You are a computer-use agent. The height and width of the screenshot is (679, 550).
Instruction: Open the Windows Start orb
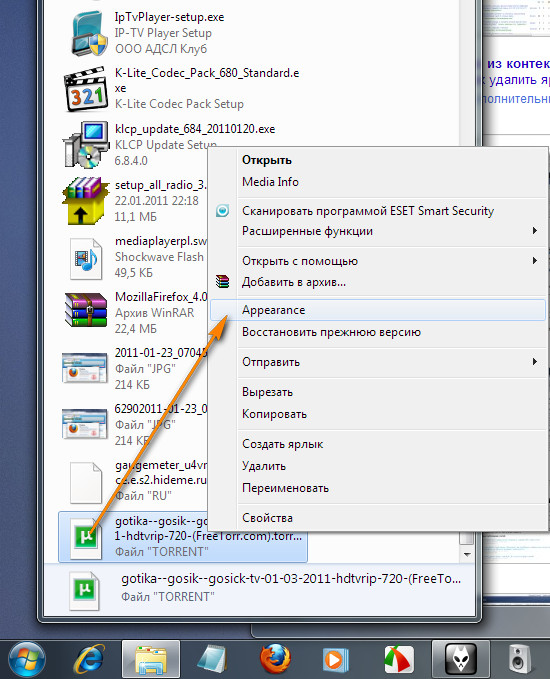pos(27,659)
